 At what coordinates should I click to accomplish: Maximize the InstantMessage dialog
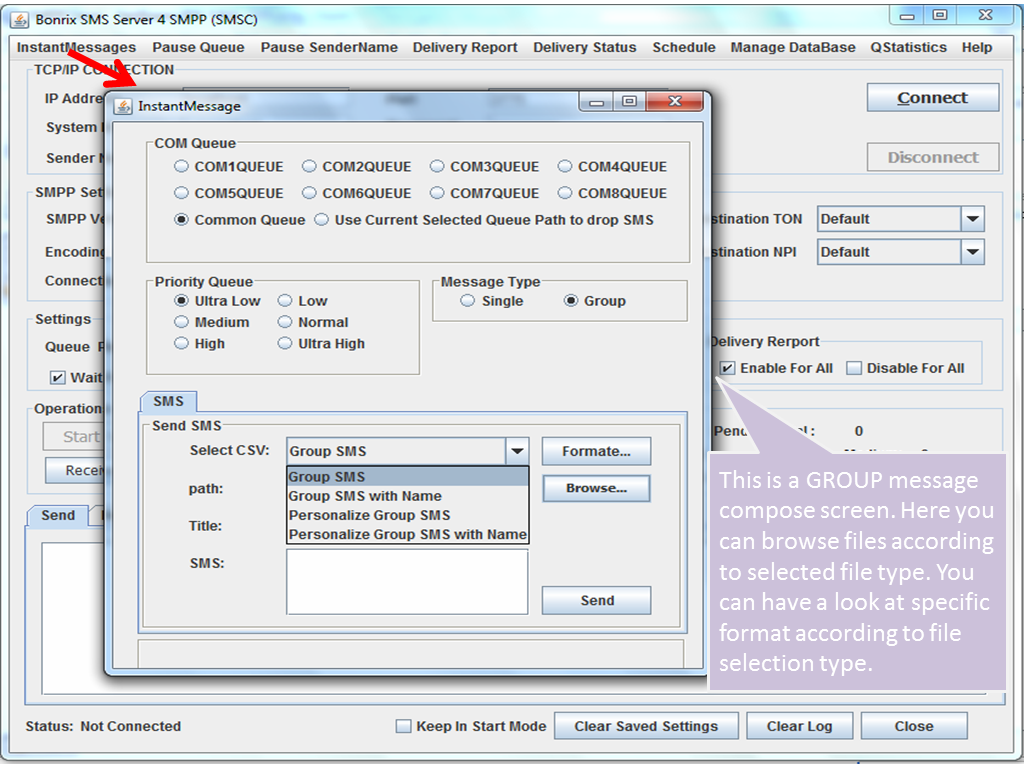click(x=629, y=101)
